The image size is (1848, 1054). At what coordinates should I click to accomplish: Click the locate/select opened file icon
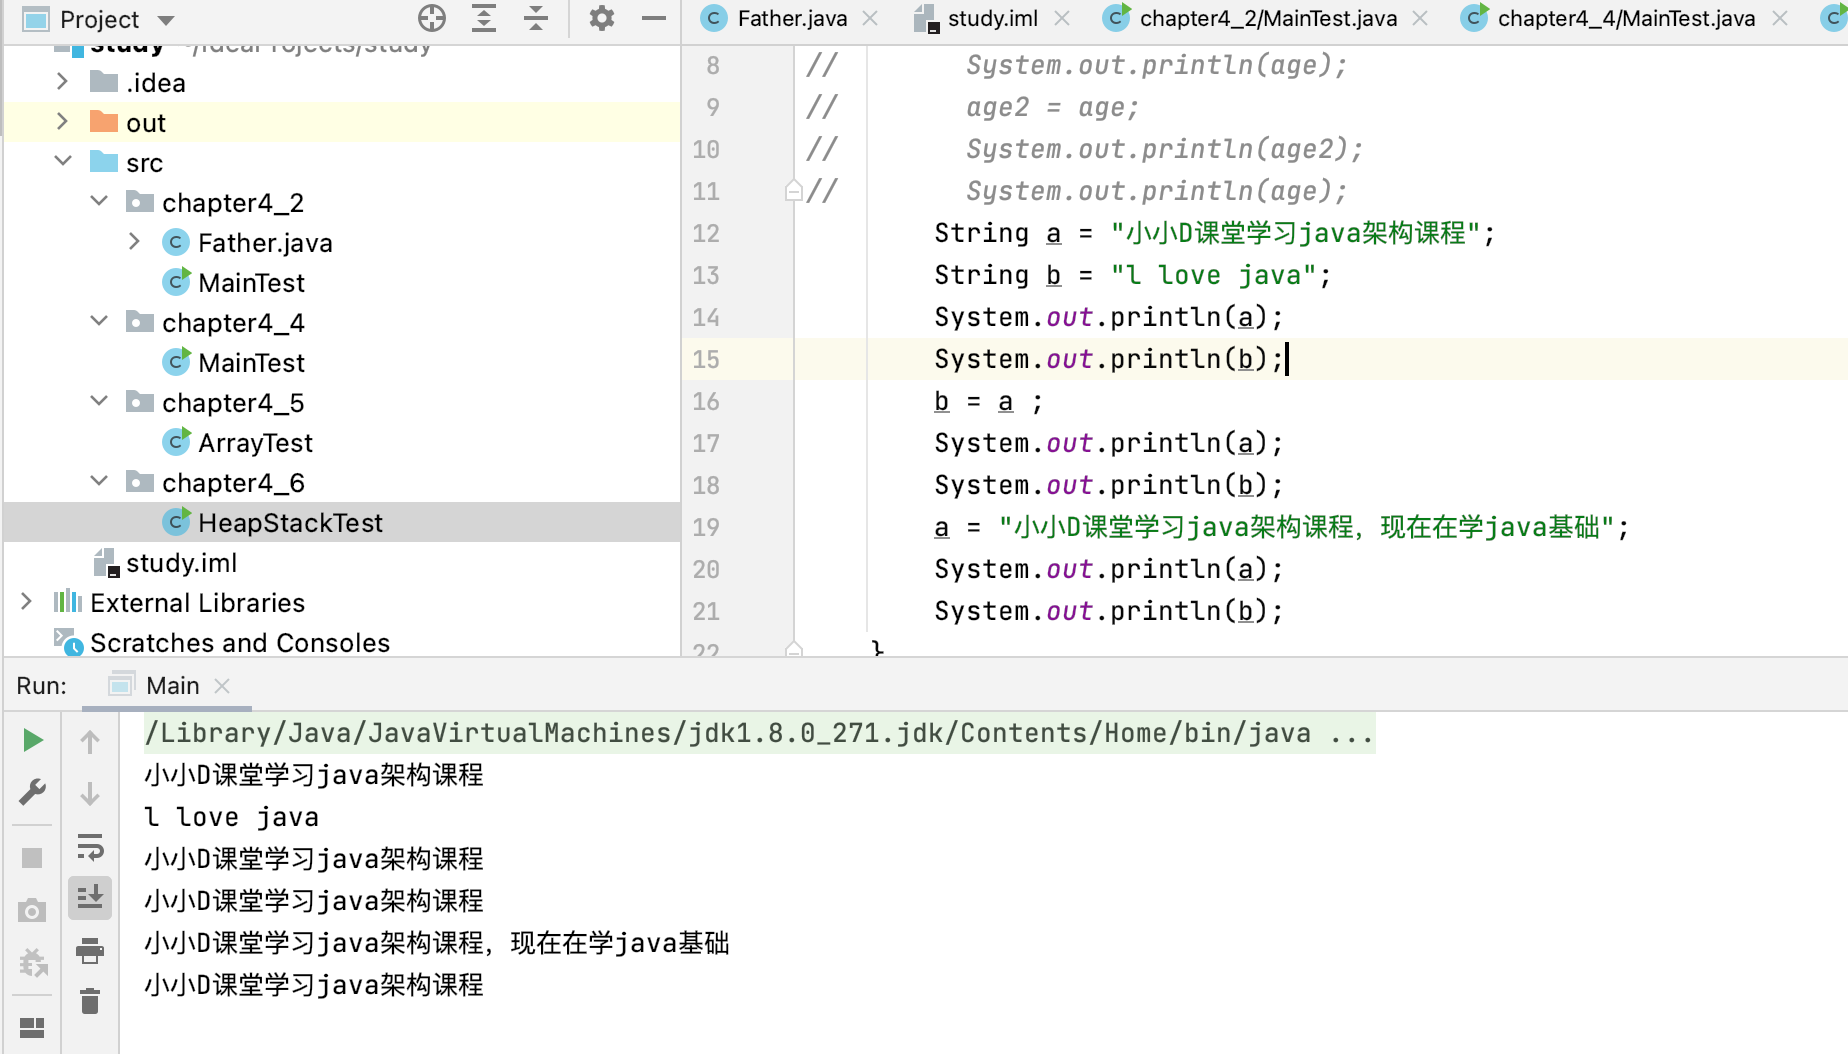(432, 18)
